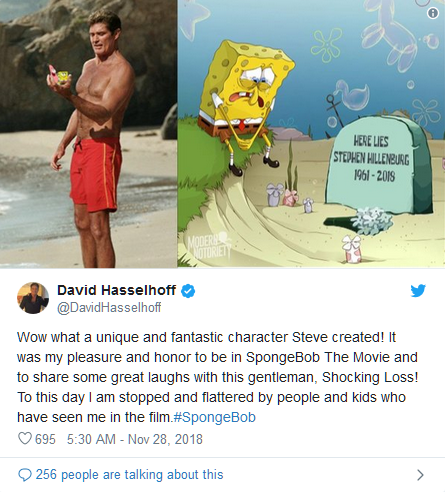Viewport: 445px width, 493px height.
Task: Open the crying SpongeBob cartoon image
Action: point(311,134)
